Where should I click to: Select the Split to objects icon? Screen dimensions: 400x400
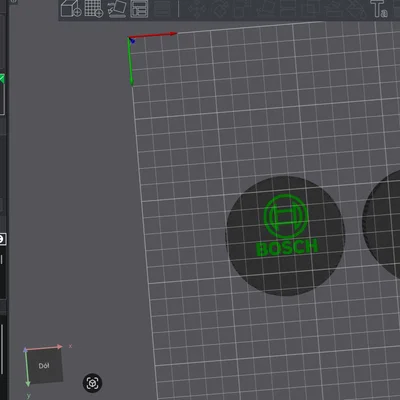[162, 9]
